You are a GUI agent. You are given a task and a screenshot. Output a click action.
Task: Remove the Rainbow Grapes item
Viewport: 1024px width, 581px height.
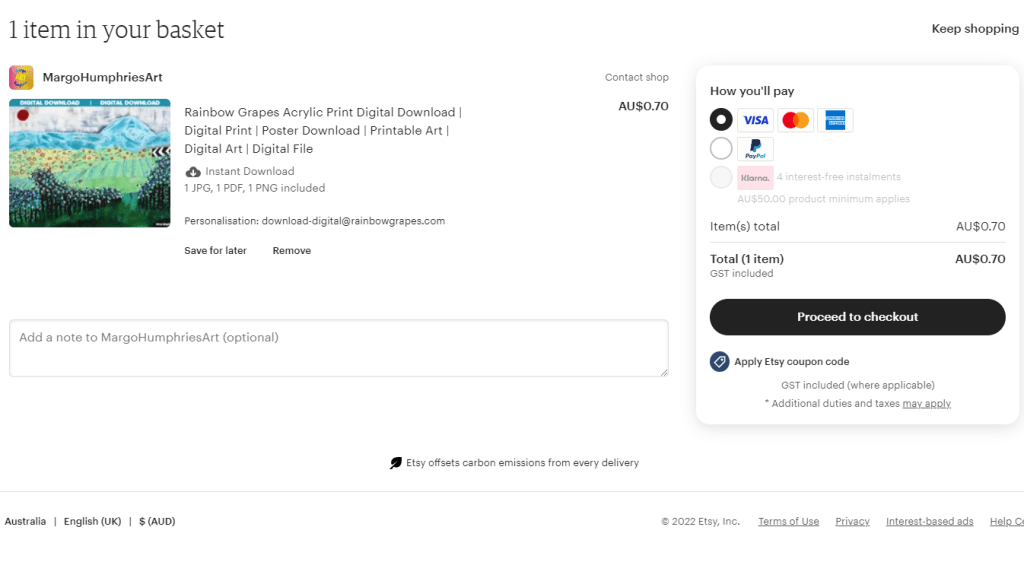click(291, 251)
